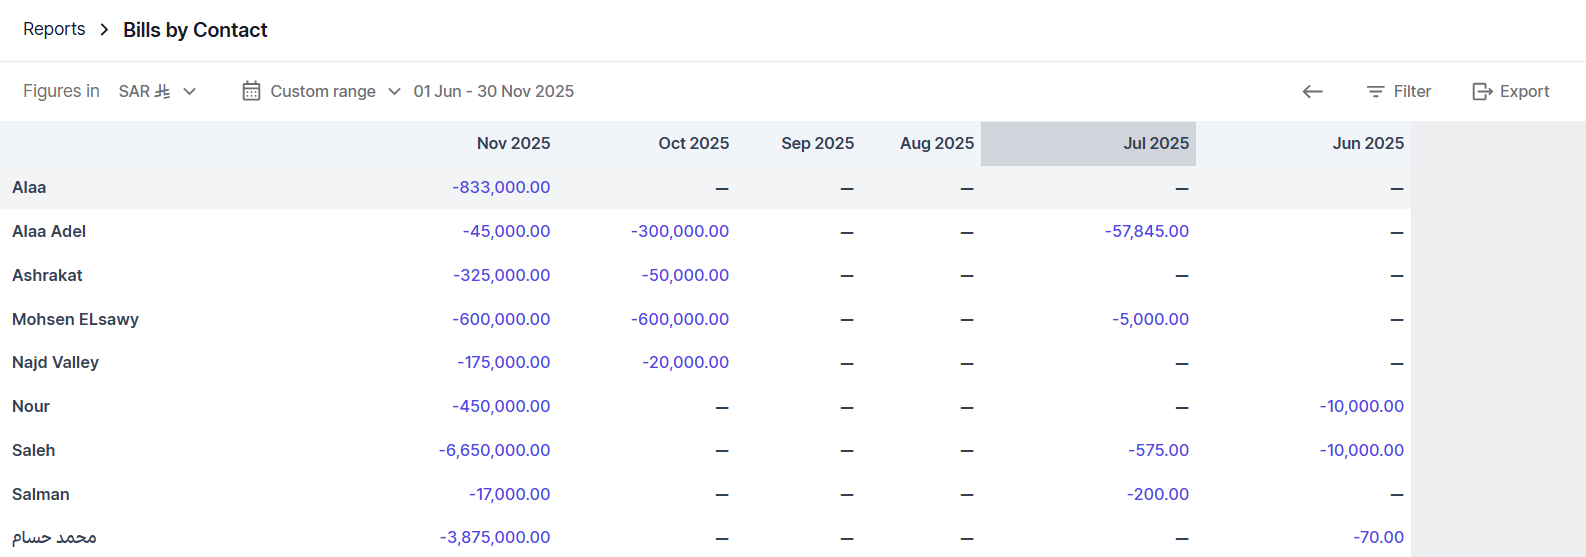Select the Nov 2025 column header
The image size is (1586, 557).
point(513,143)
